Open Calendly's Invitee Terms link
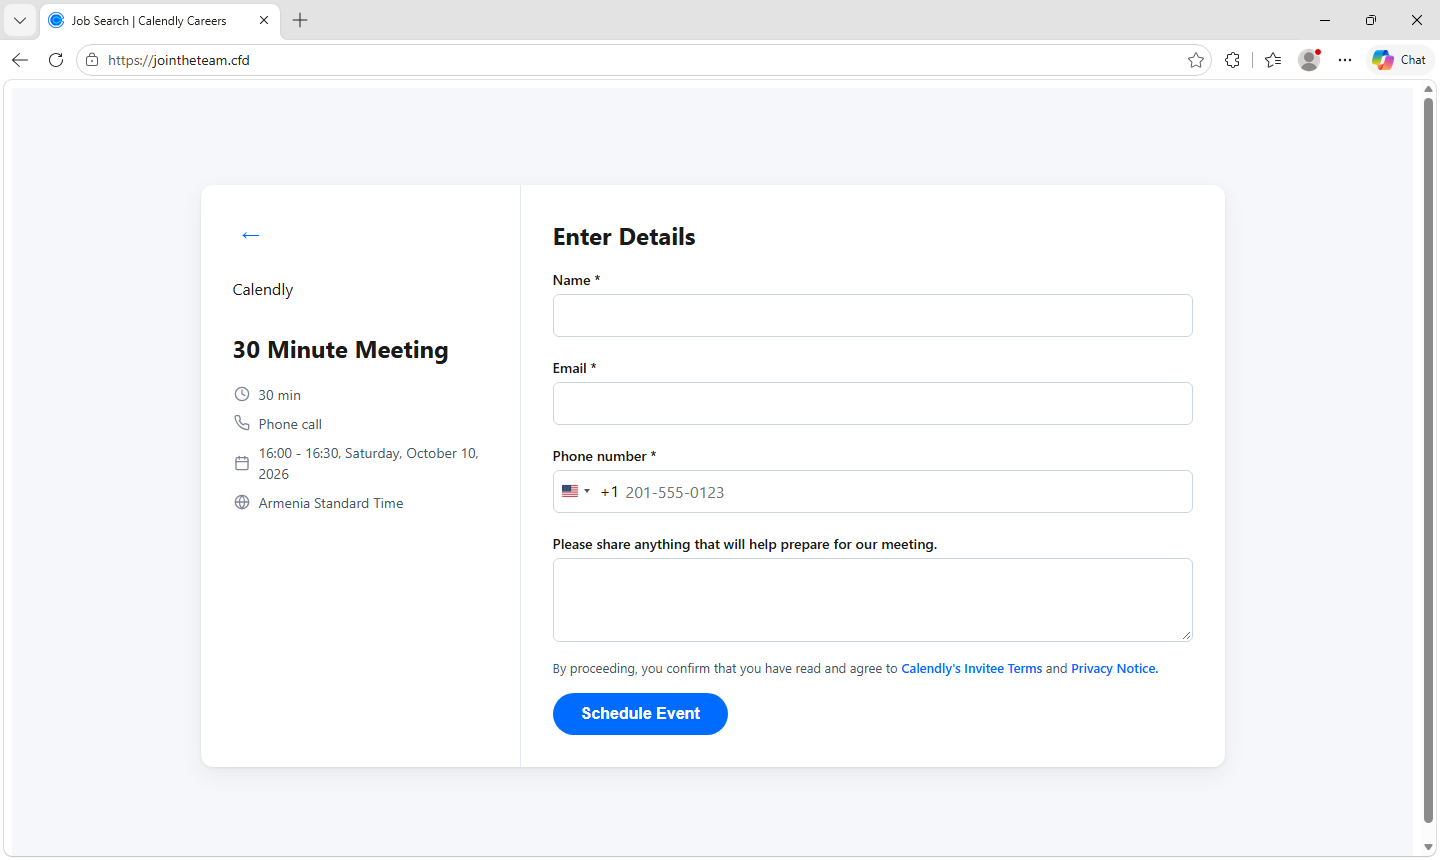The height and width of the screenshot is (860, 1440). 972,669
